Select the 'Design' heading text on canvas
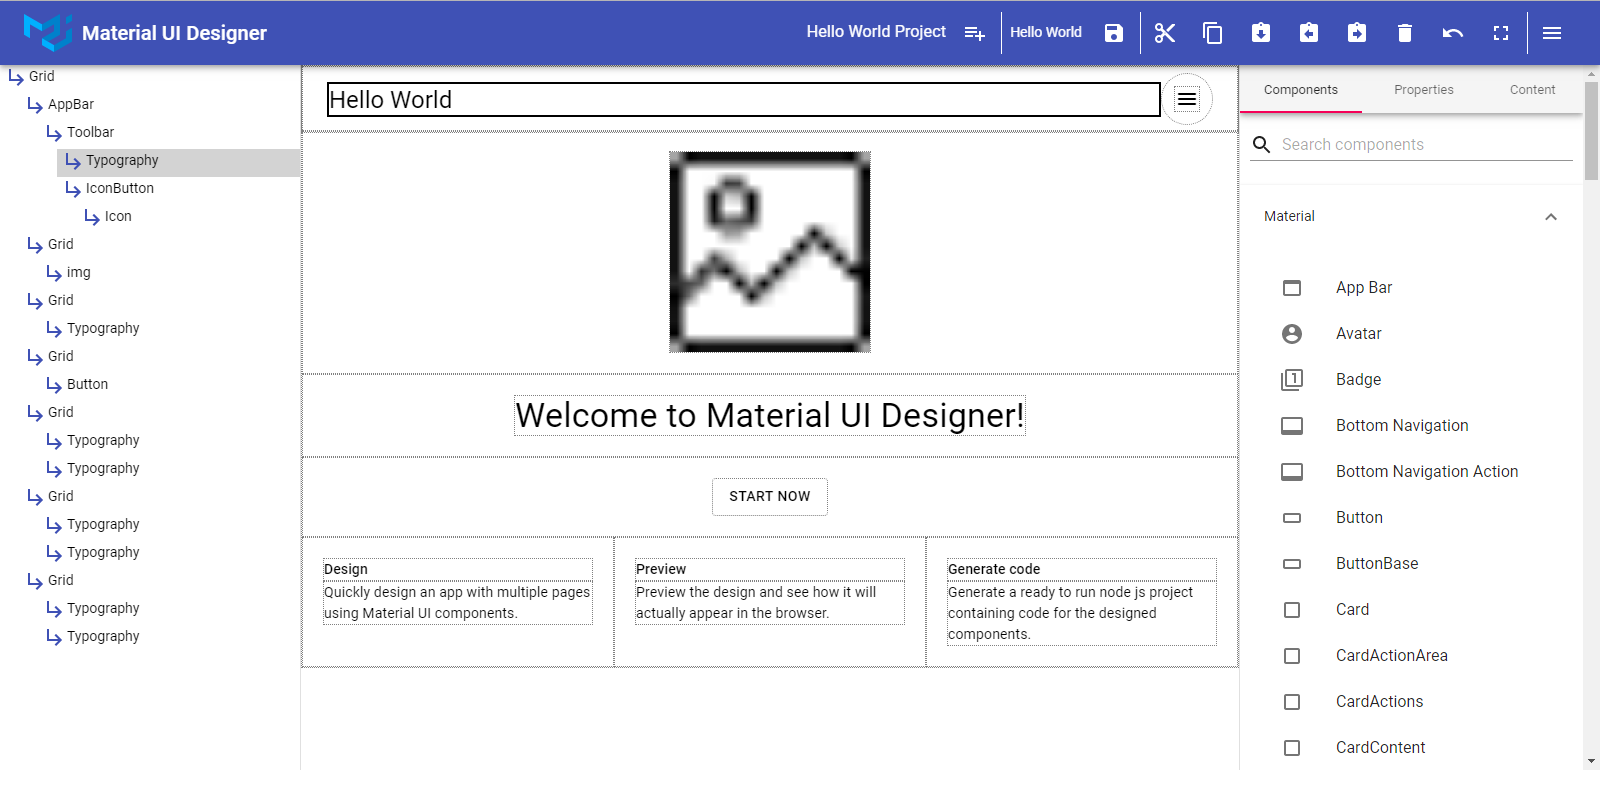The height and width of the screenshot is (790, 1600). [x=458, y=569]
